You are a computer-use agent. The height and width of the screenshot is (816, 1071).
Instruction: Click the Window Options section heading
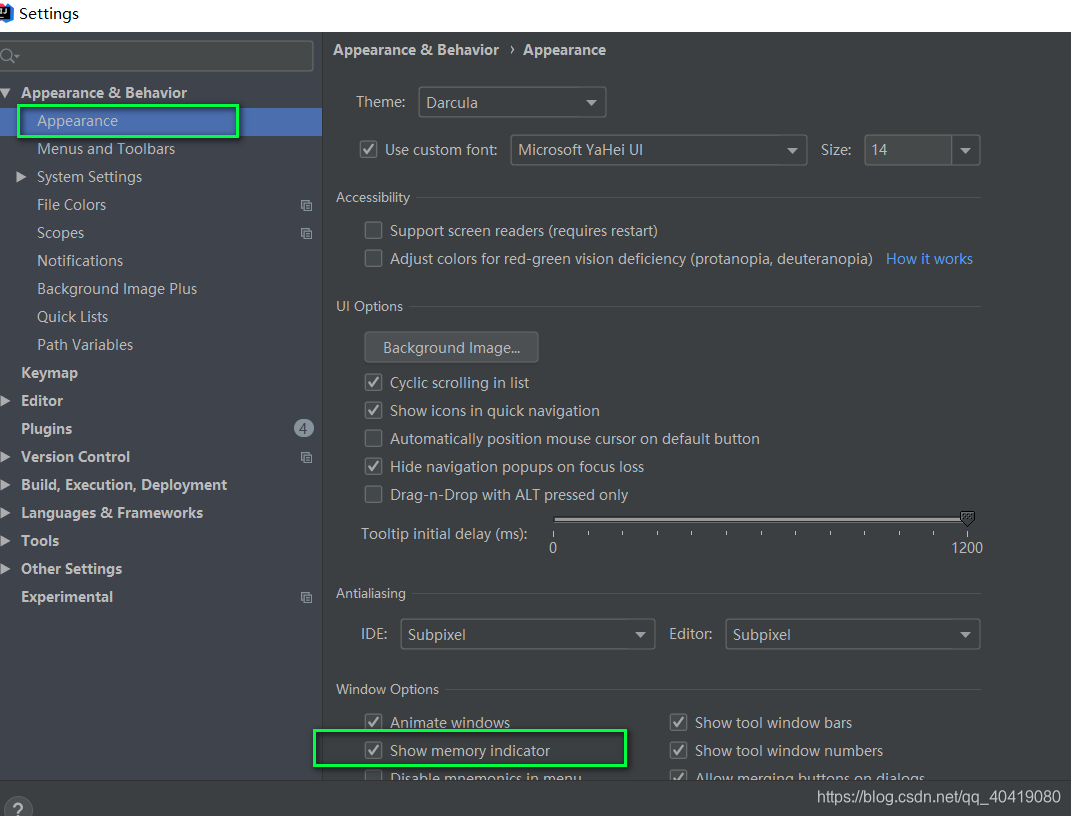[387, 690]
